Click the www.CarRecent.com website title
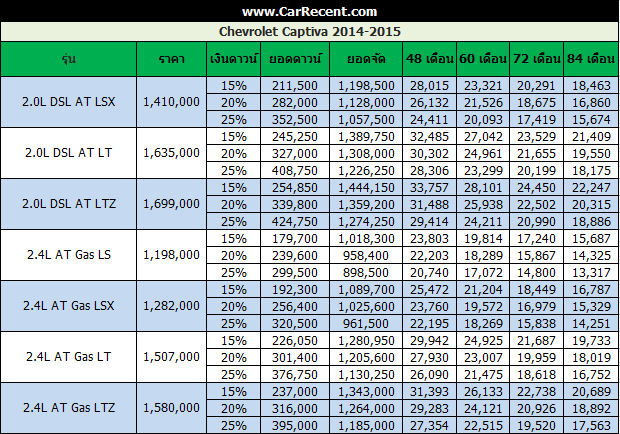This screenshot has width=620, height=434. (309, 12)
